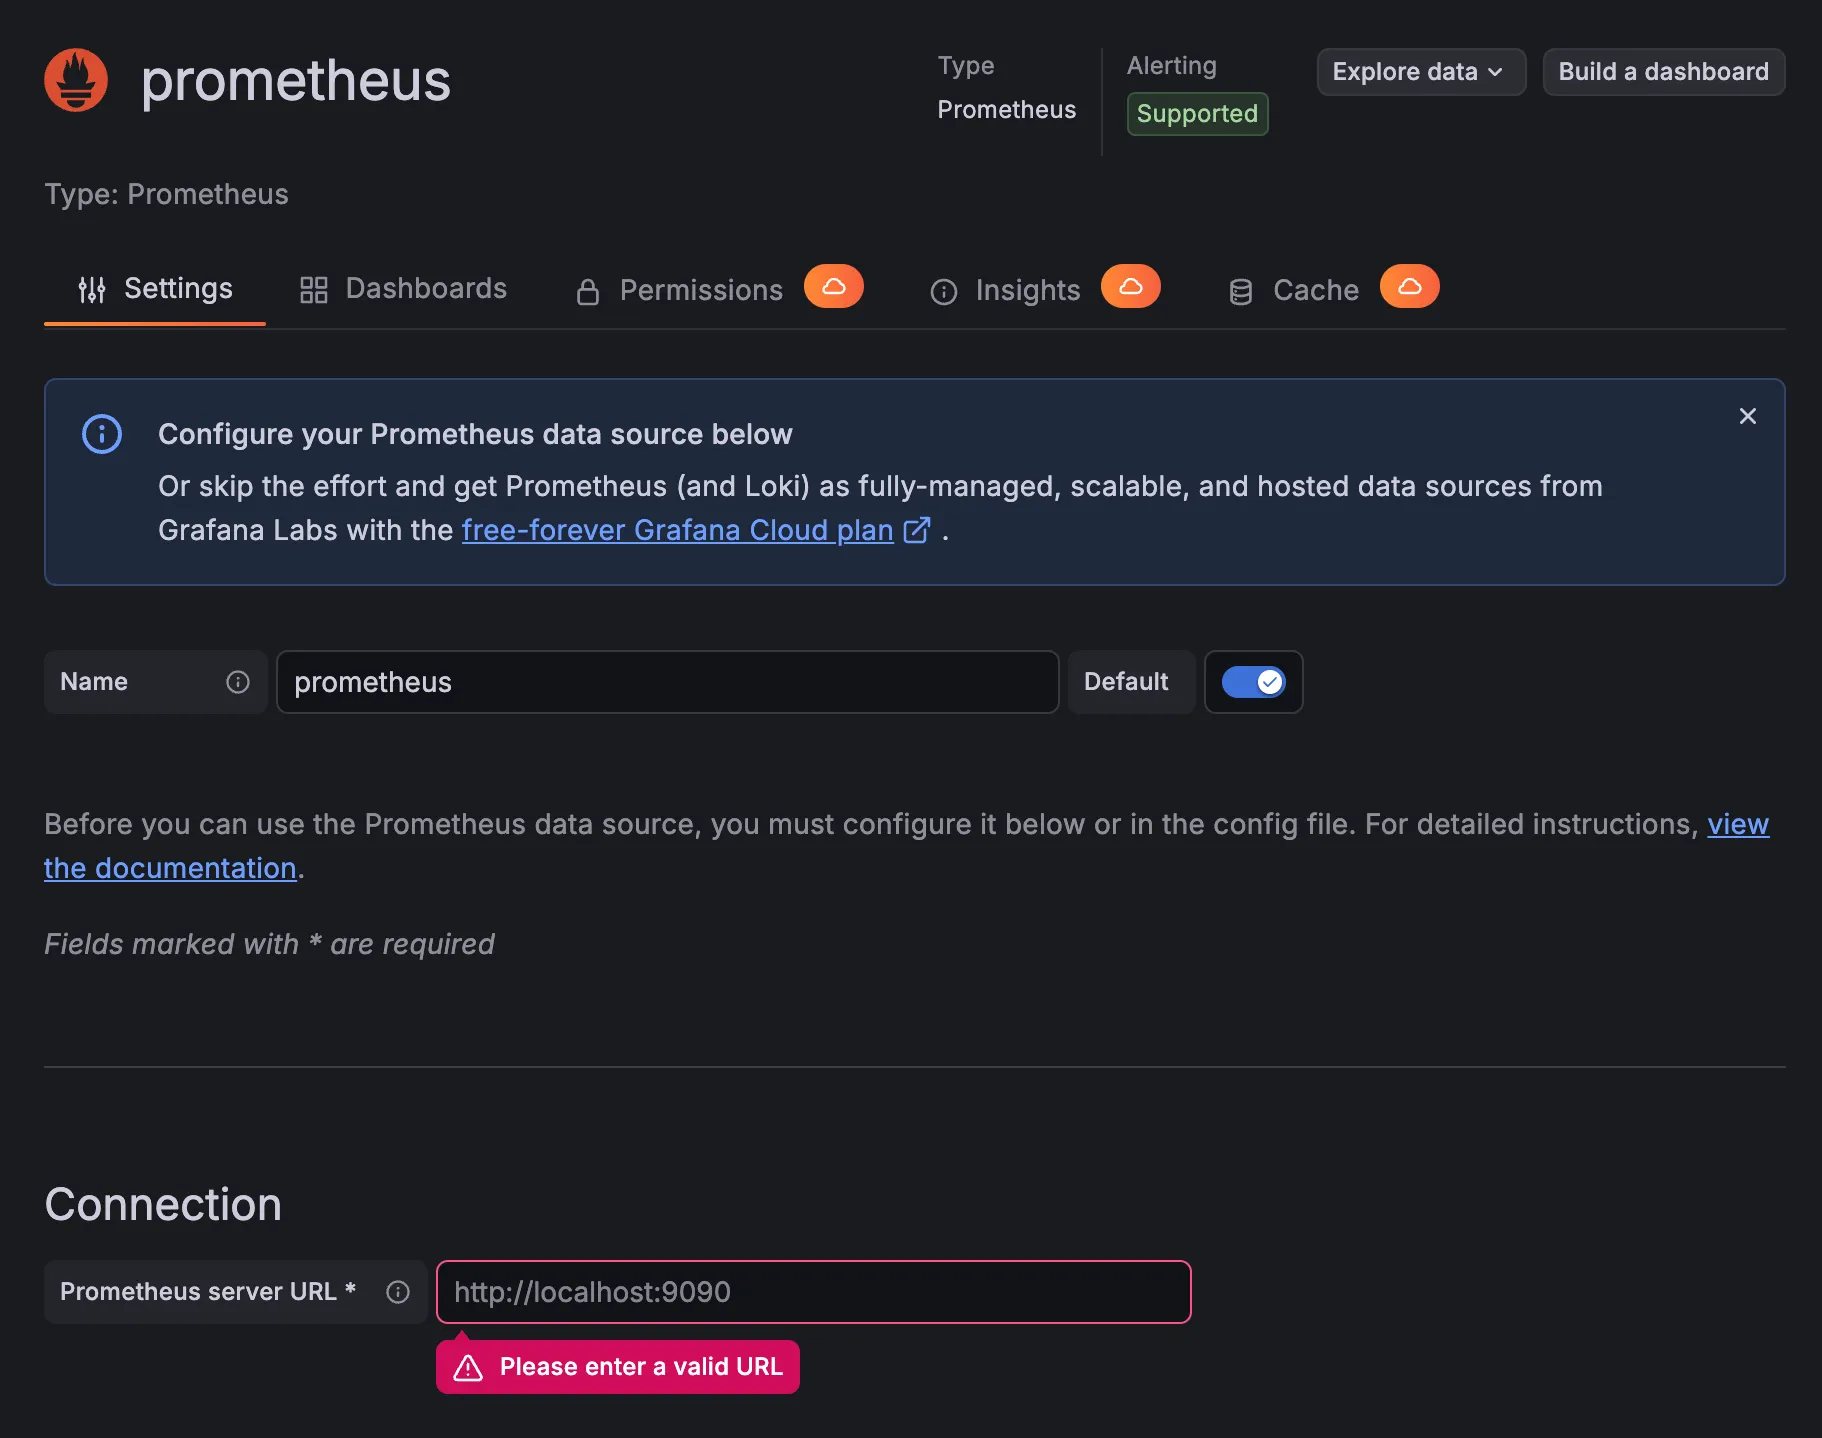Viewport: 1822px width, 1438px height.
Task: Click the Prometheus flame logo icon
Action: 76,80
